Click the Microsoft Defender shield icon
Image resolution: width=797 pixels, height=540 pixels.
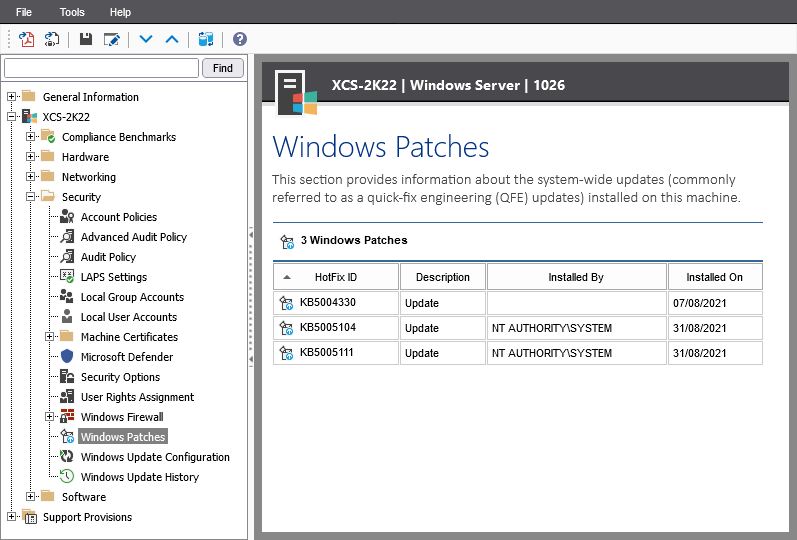point(67,356)
